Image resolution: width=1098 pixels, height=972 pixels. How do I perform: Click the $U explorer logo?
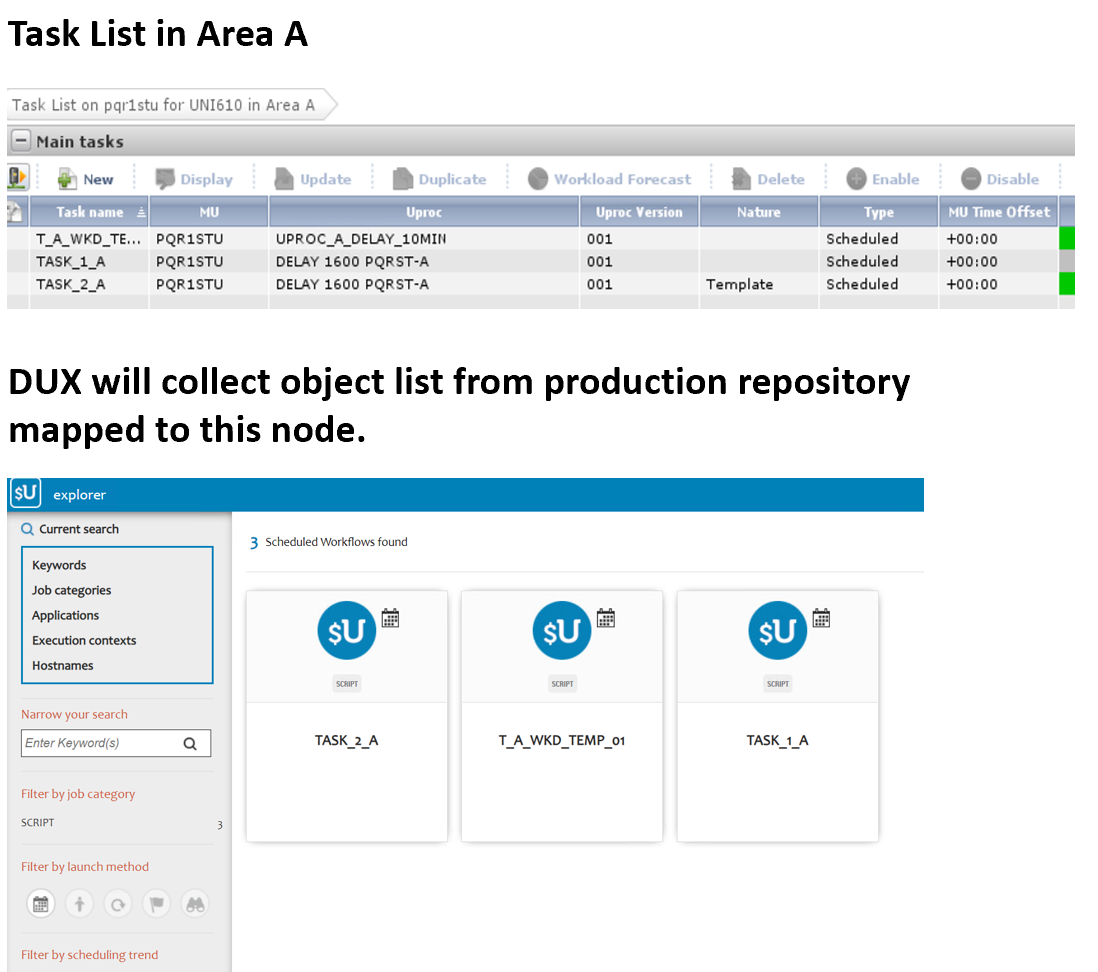[25, 494]
